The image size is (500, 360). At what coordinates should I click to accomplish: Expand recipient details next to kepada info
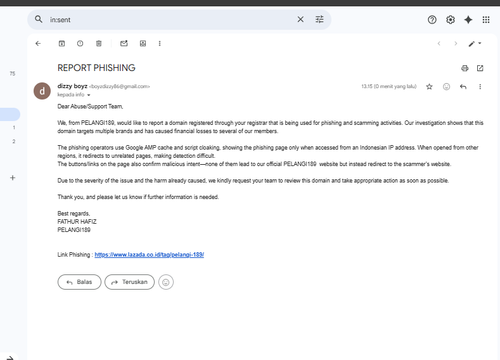pos(89,95)
